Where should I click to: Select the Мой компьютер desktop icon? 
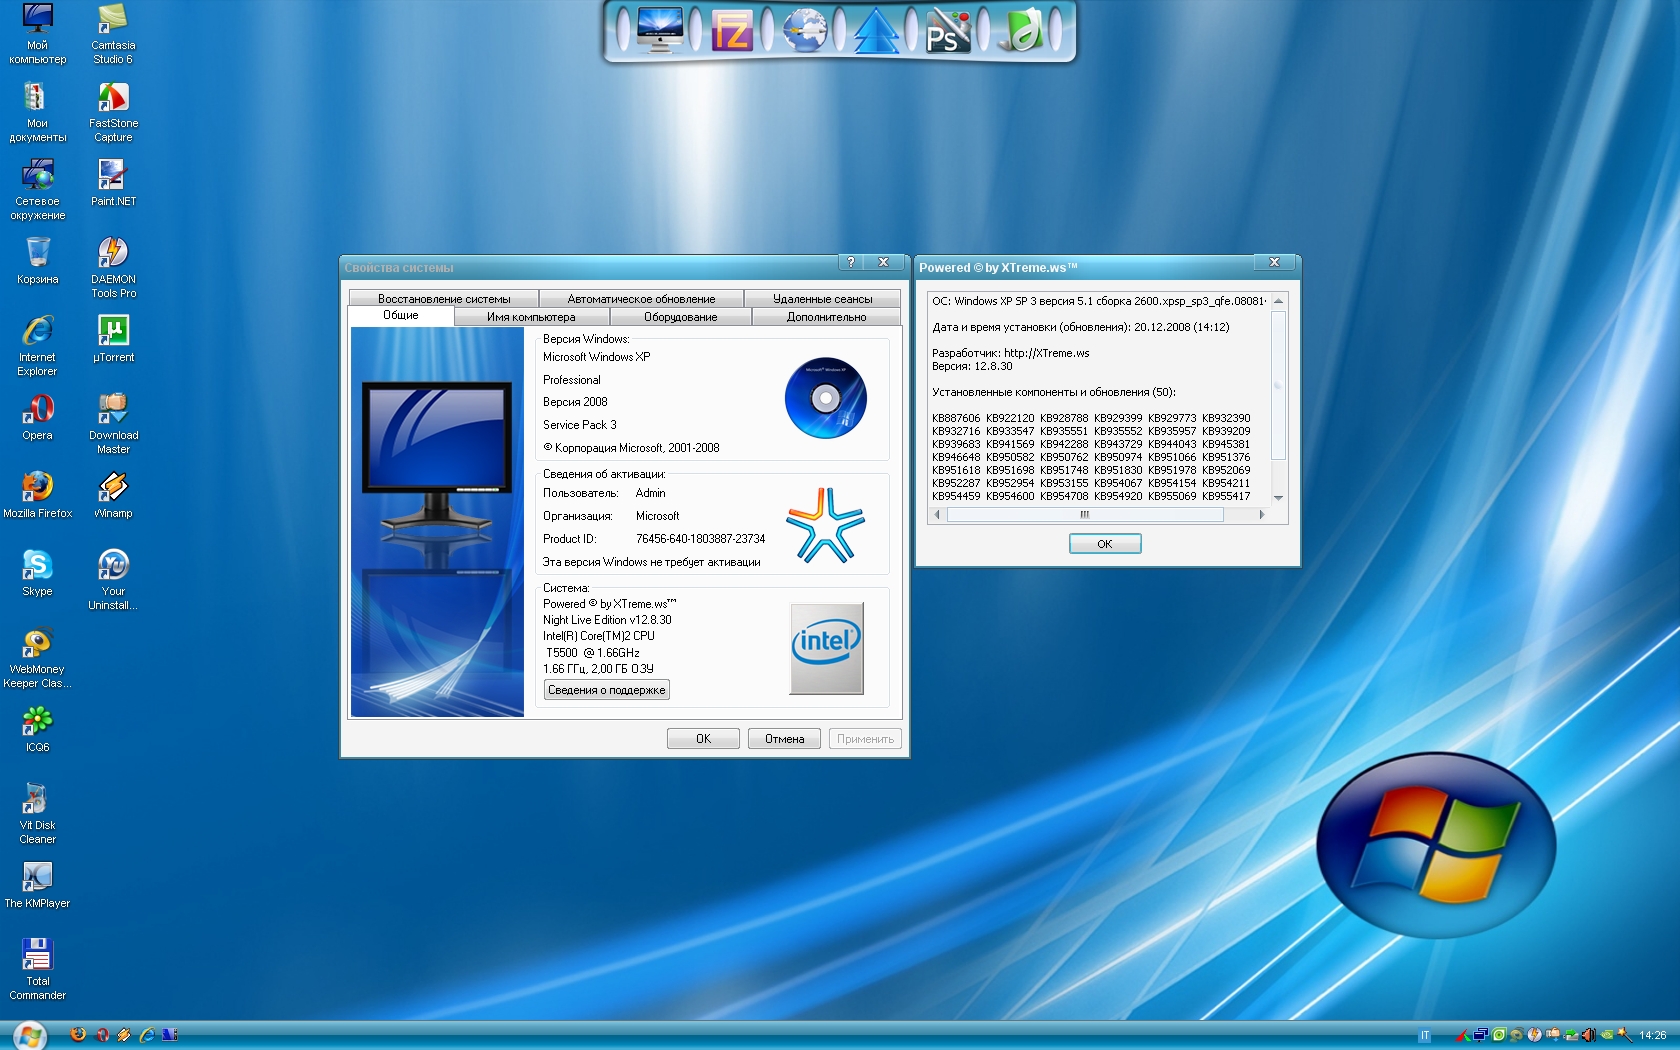pyautogui.click(x=38, y=33)
